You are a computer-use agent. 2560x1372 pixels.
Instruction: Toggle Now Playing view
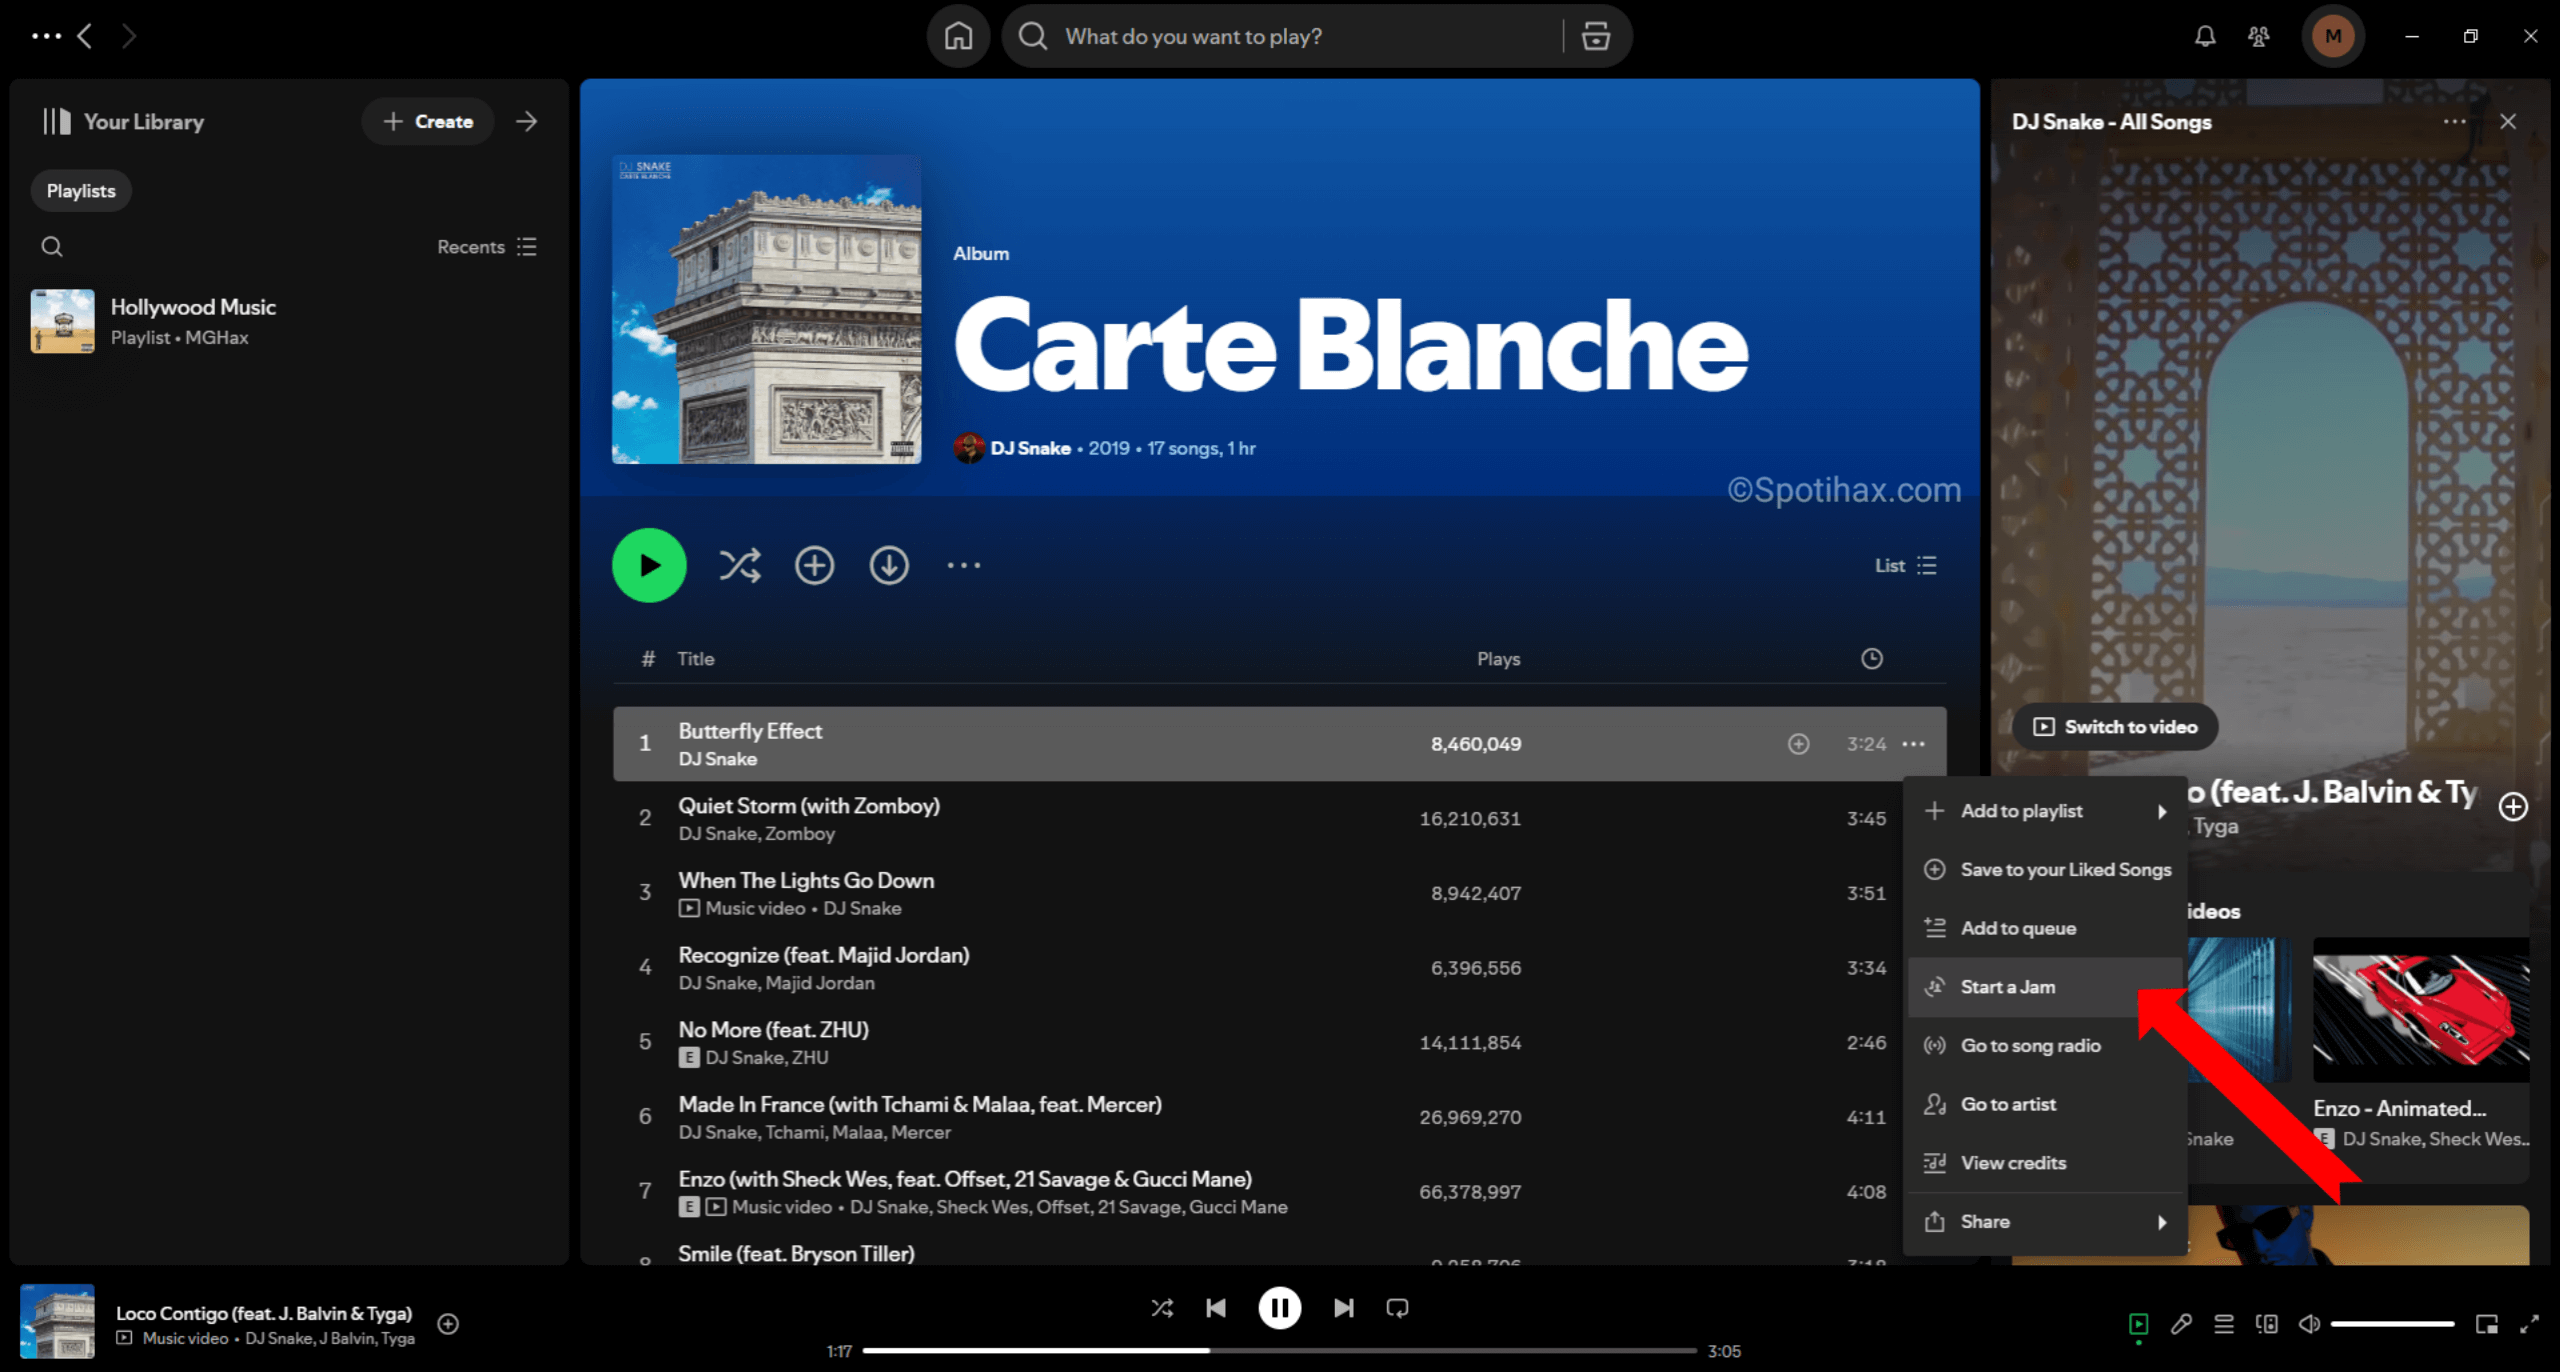pyautogui.click(x=2139, y=1325)
